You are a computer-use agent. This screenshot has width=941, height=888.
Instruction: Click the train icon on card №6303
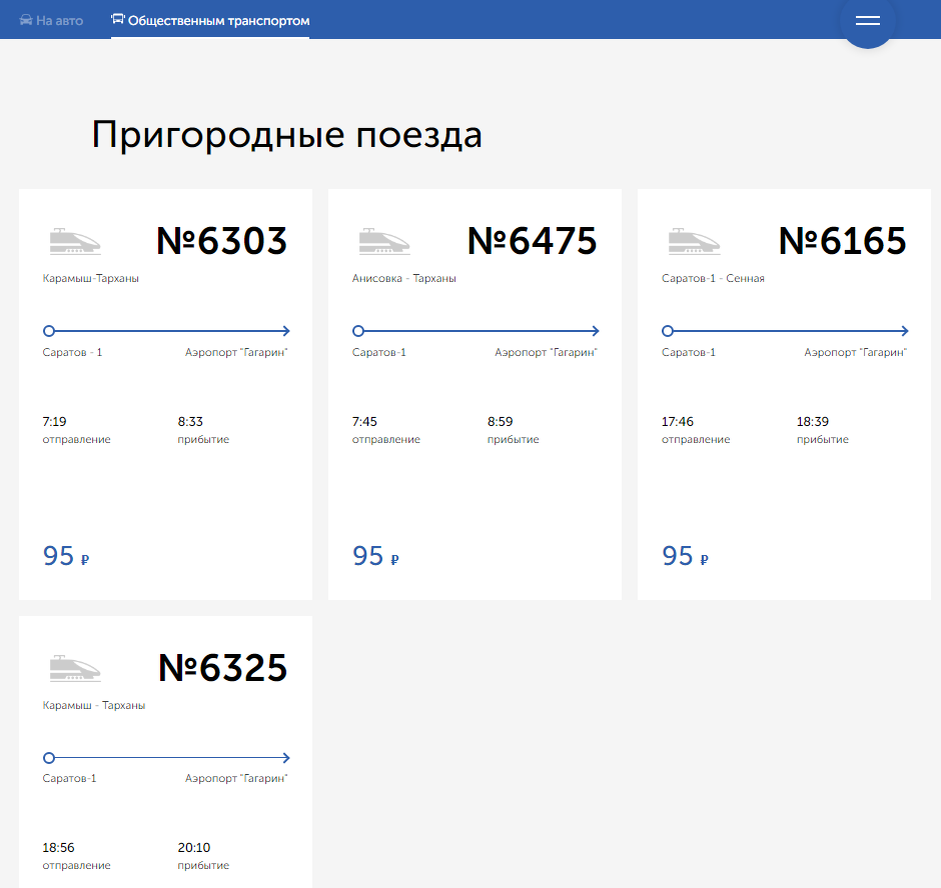click(75, 241)
